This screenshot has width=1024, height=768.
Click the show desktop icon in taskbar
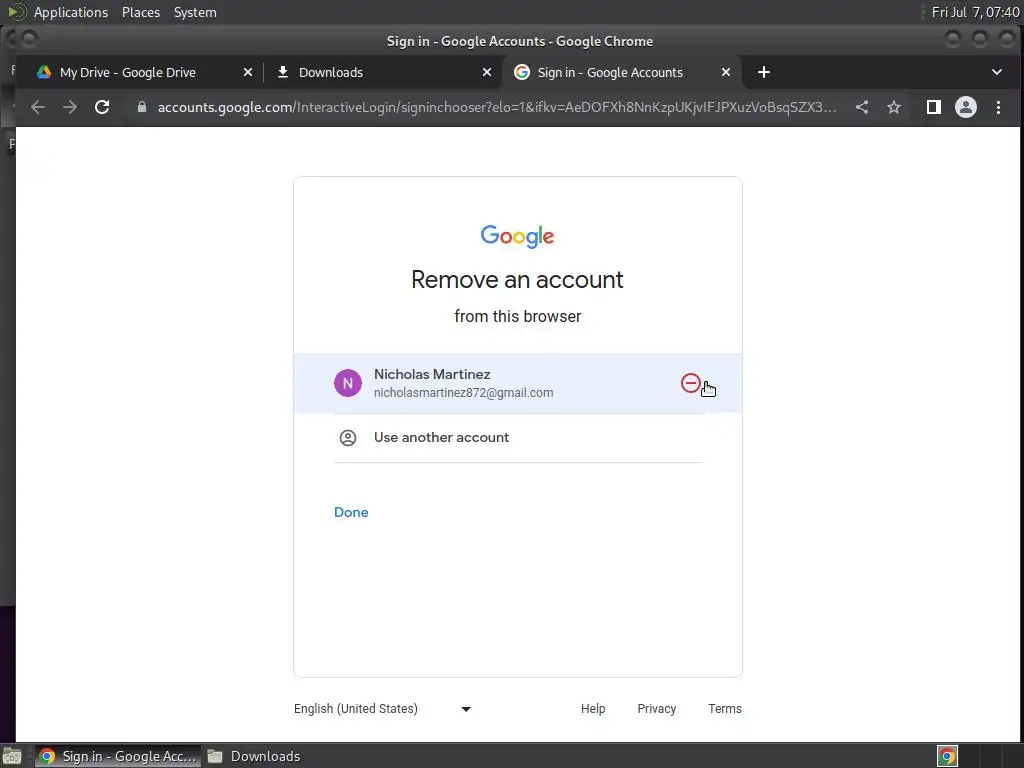(x=12, y=756)
